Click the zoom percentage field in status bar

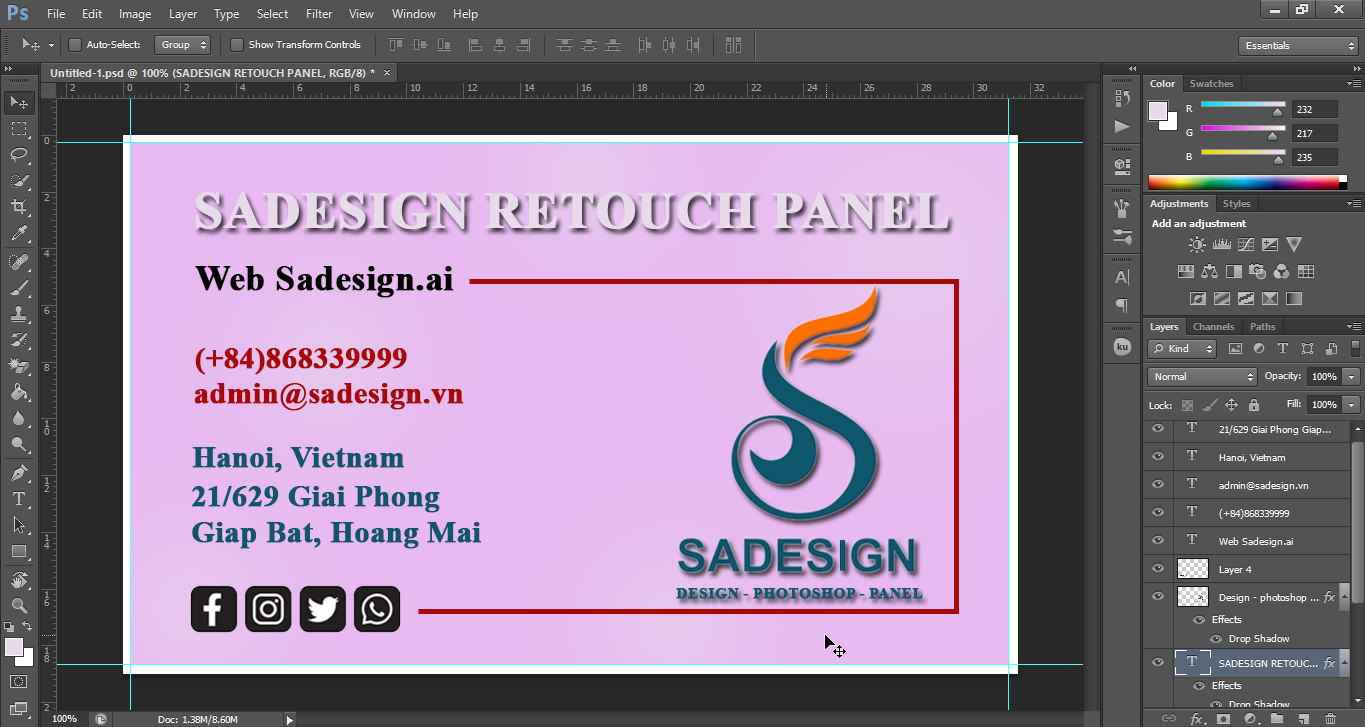click(64, 719)
